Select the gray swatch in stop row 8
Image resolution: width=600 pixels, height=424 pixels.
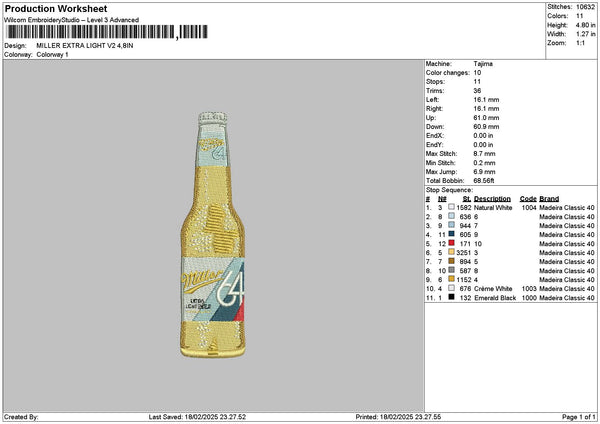452,271
